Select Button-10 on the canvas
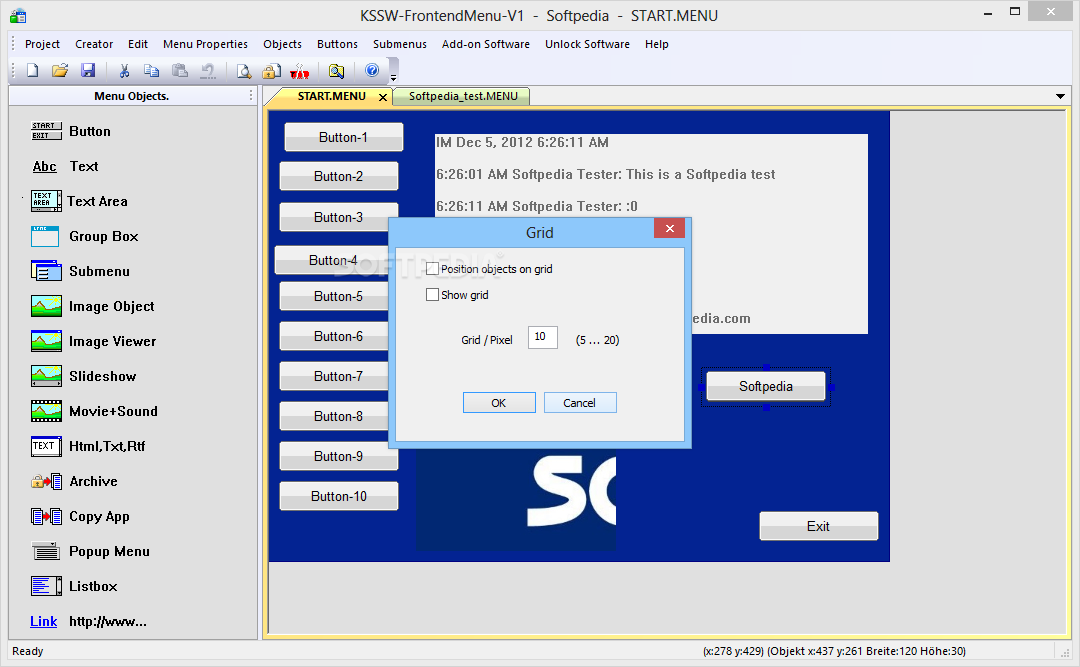 tap(338, 496)
